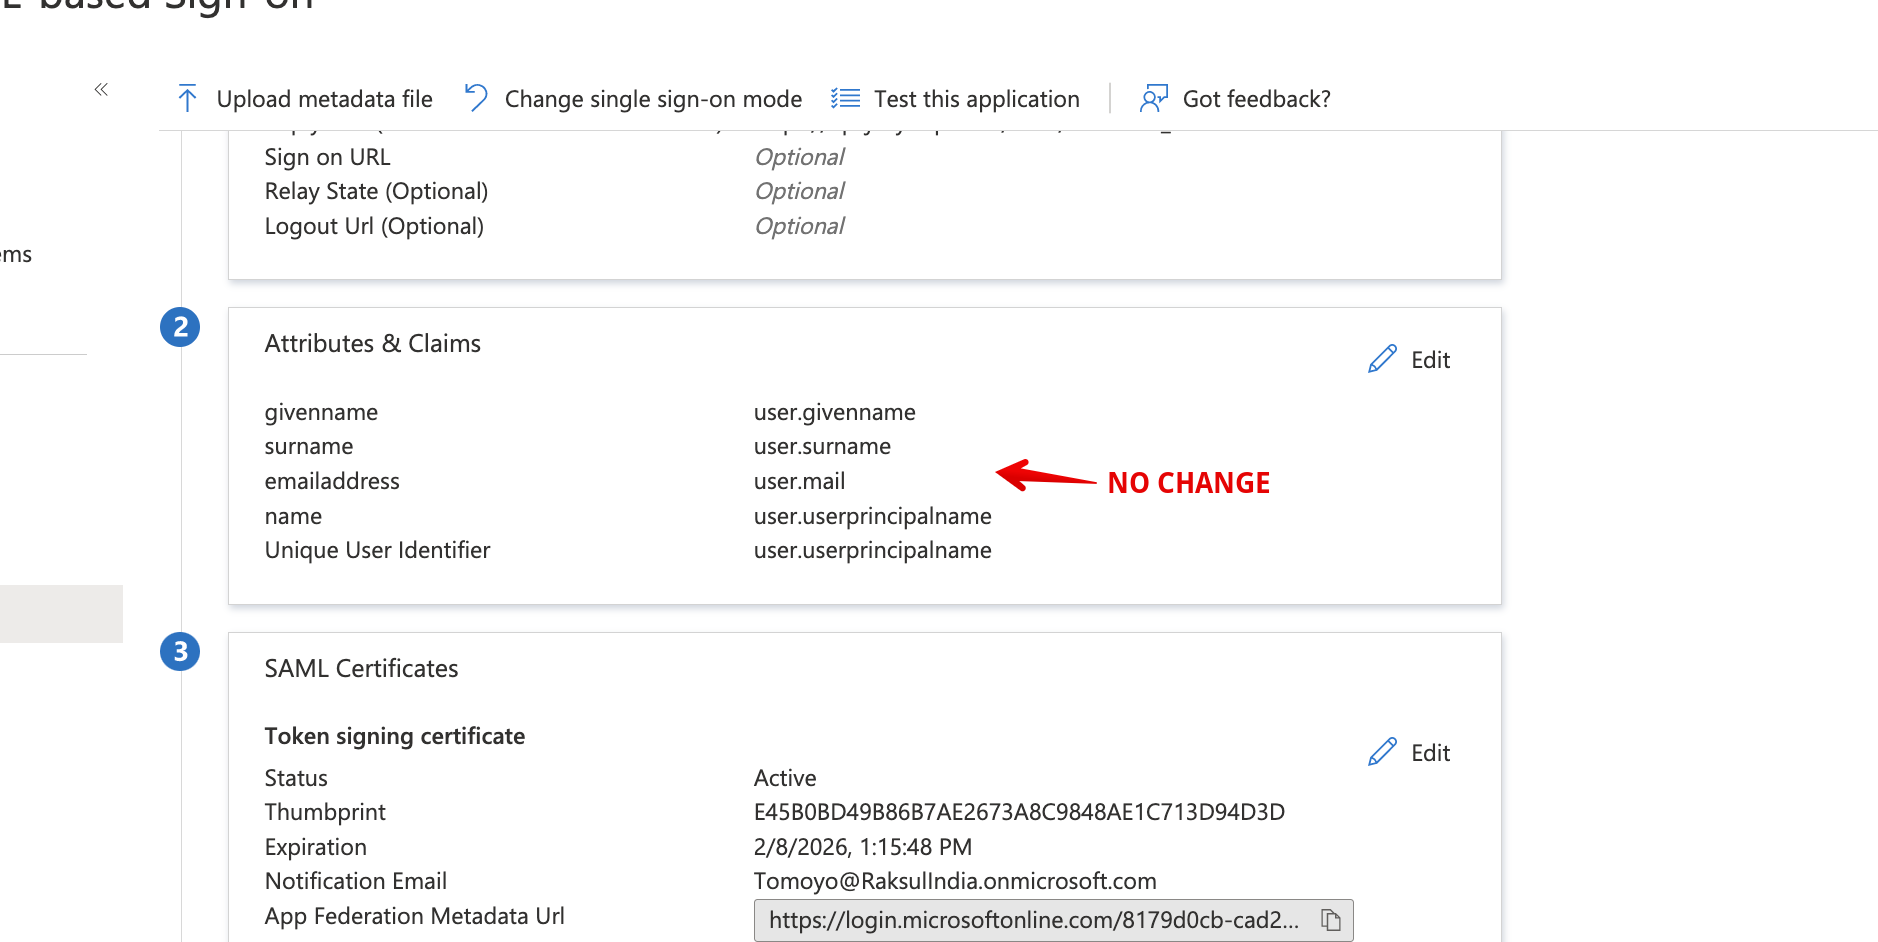Collapse the sidebar with the double chevron
This screenshot has height=942, width=1878.
(101, 90)
